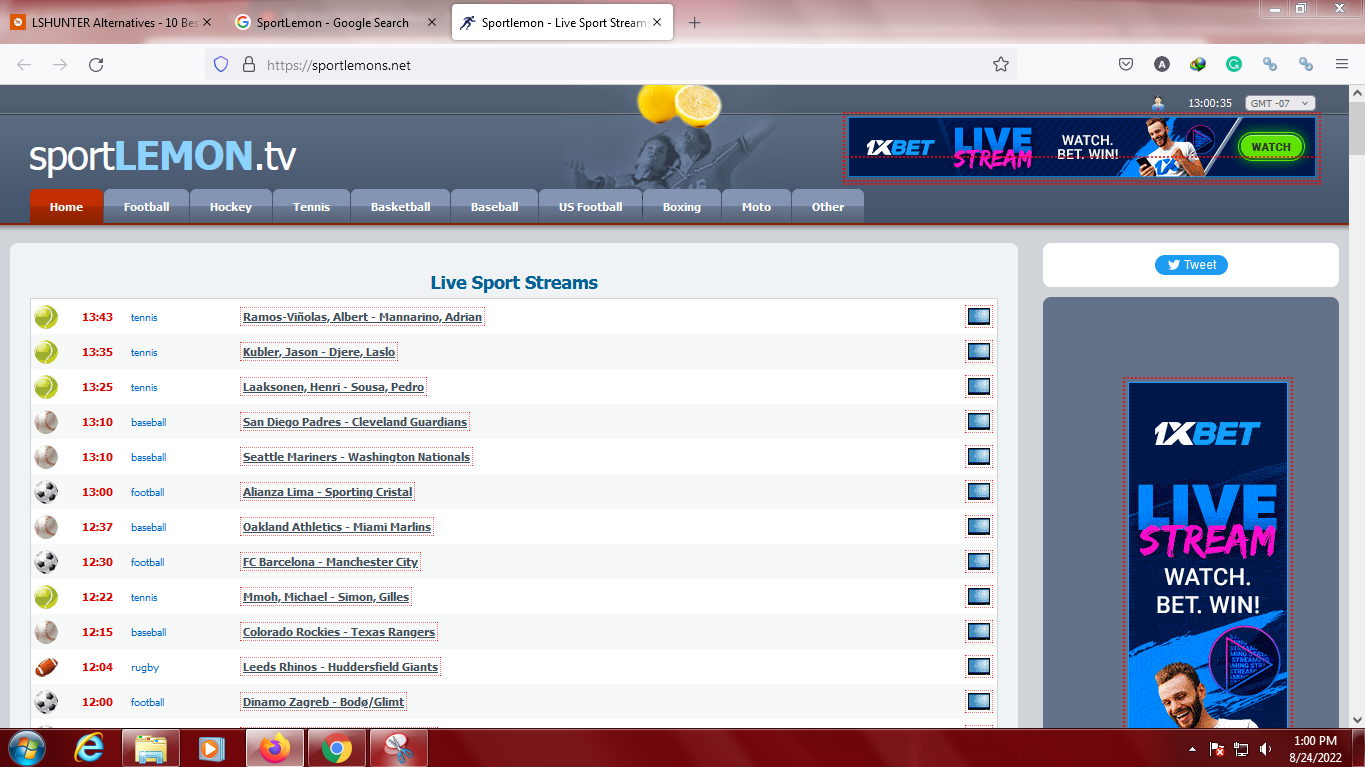Open stream icon for Kubler vs Djere
This screenshot has width=1365, height=767.
(979, 352)
